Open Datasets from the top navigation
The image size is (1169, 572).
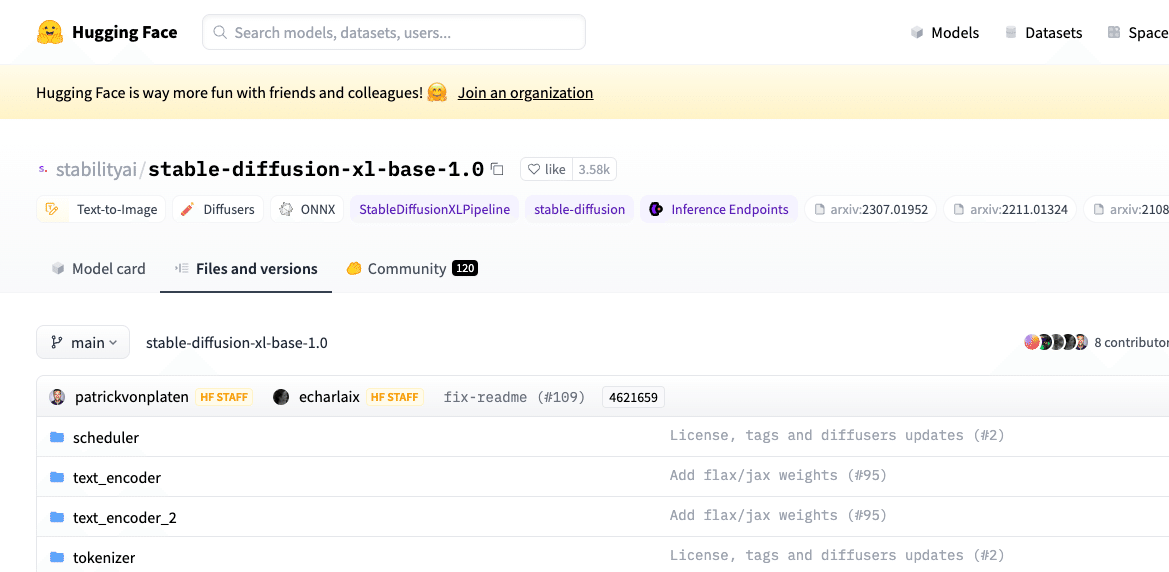[x=1043, y=32]
